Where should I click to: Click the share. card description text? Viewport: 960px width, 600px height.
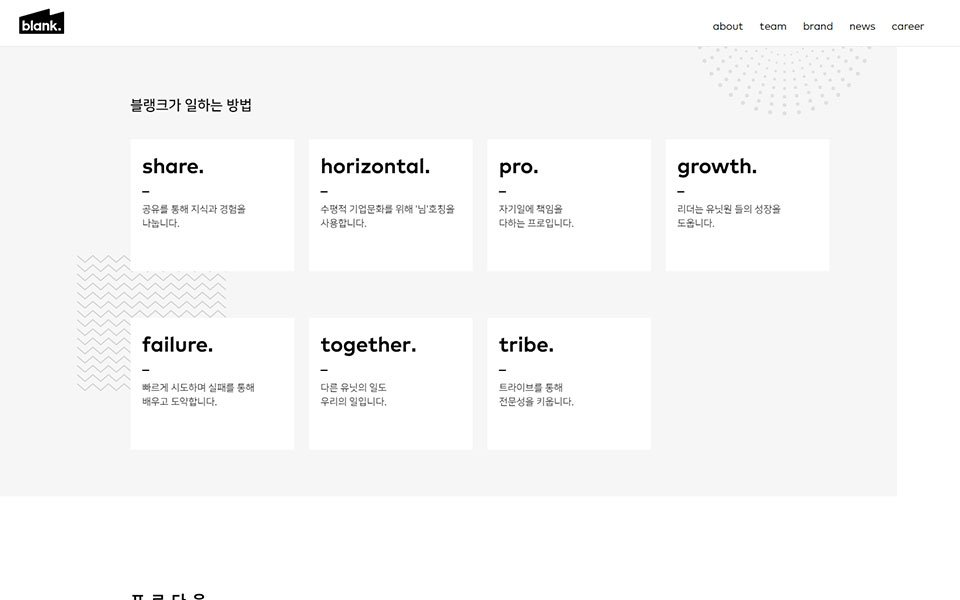pos(193,216)
